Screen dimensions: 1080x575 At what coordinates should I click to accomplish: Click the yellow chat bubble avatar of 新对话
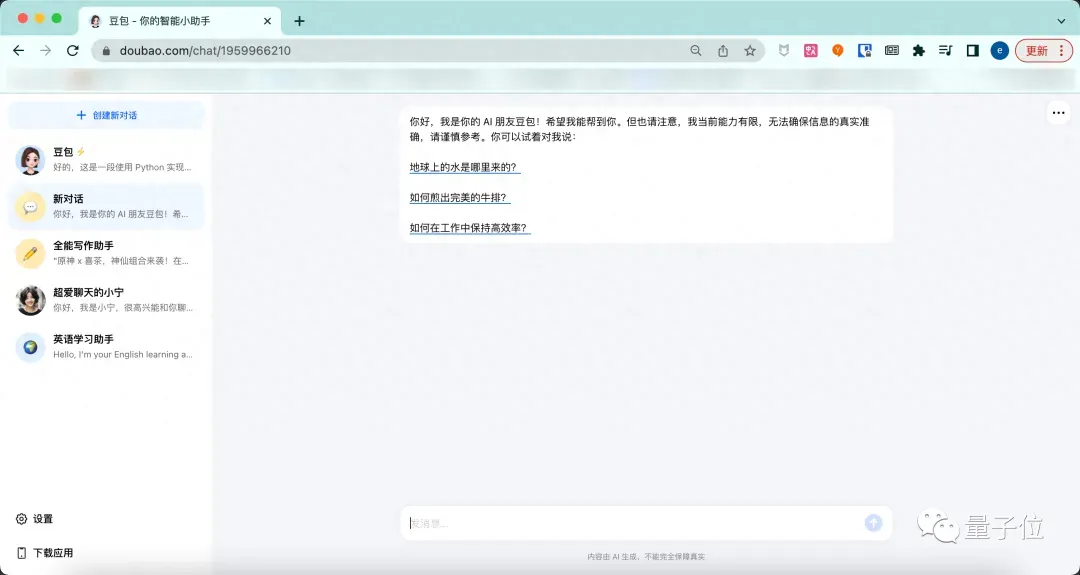tap(30, 207)
